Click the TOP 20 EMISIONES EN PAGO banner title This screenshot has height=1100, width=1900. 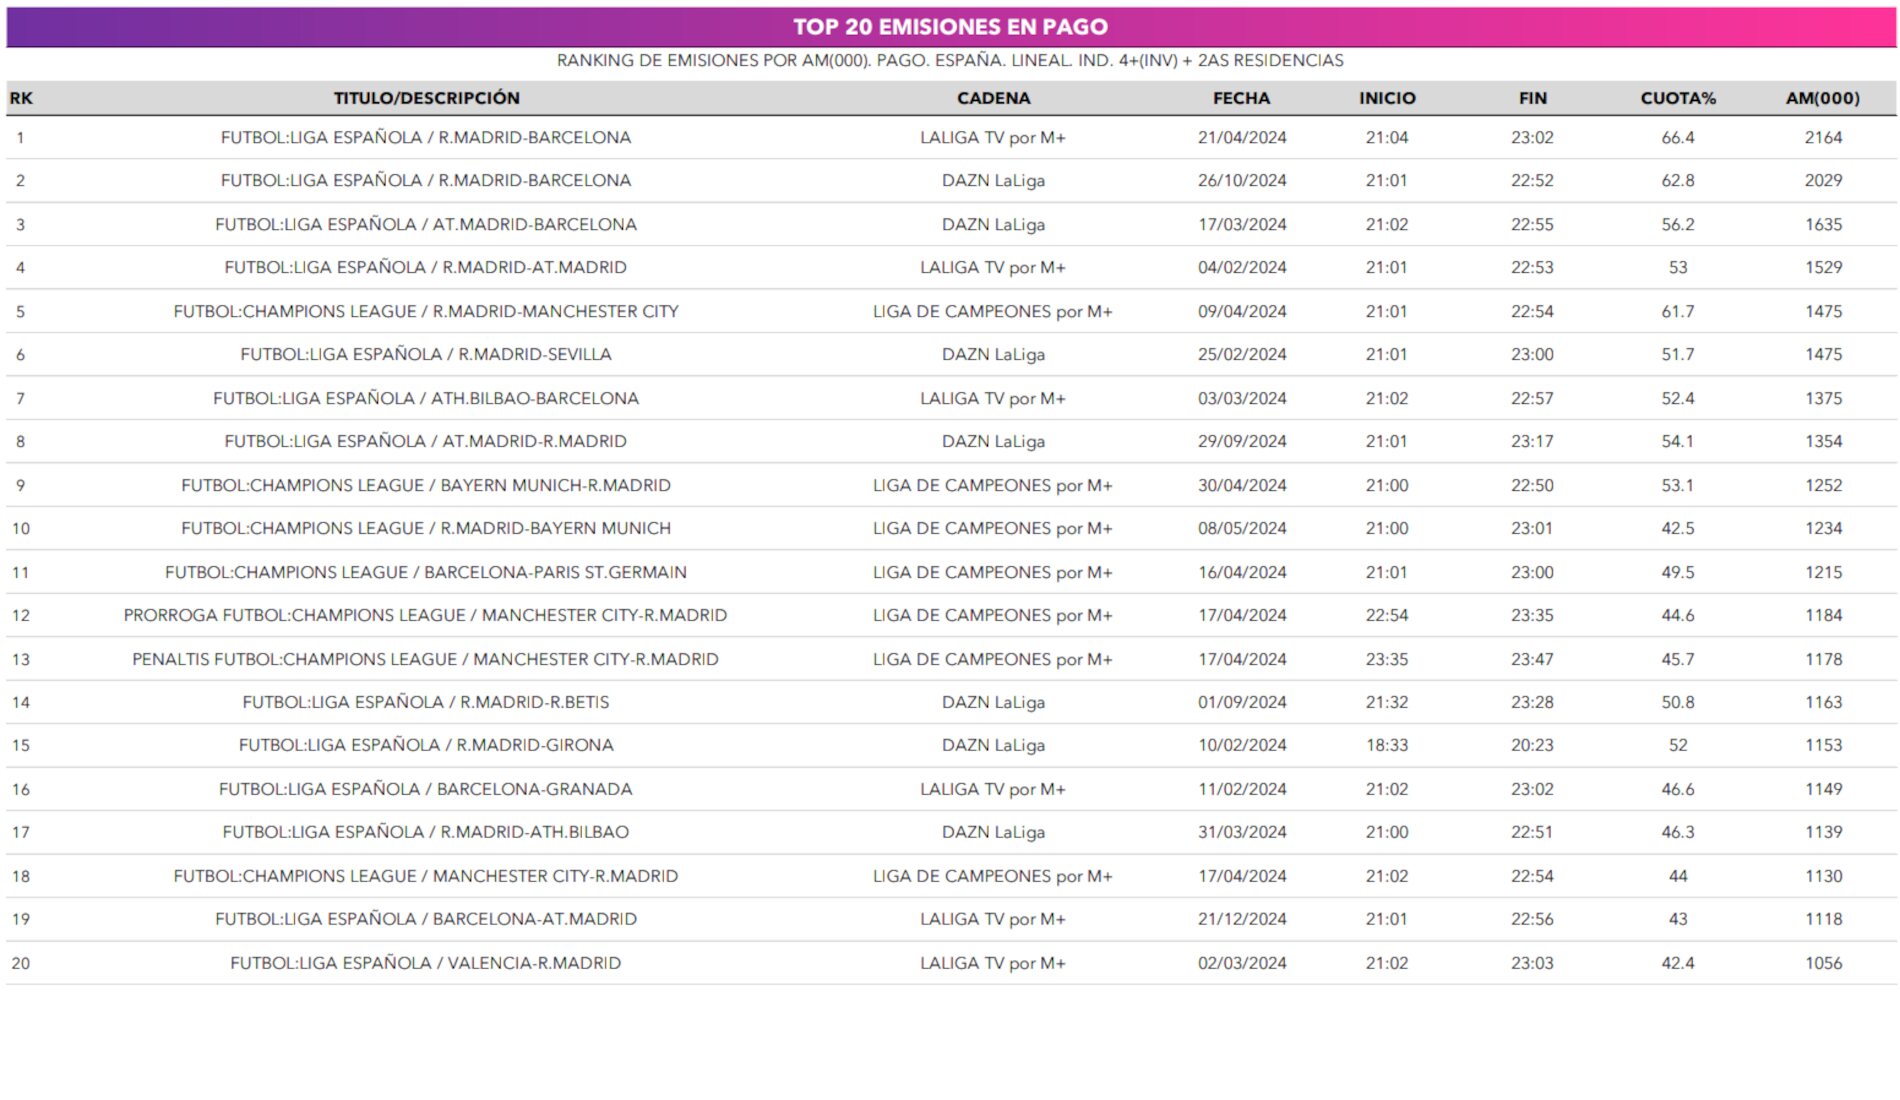950,27
